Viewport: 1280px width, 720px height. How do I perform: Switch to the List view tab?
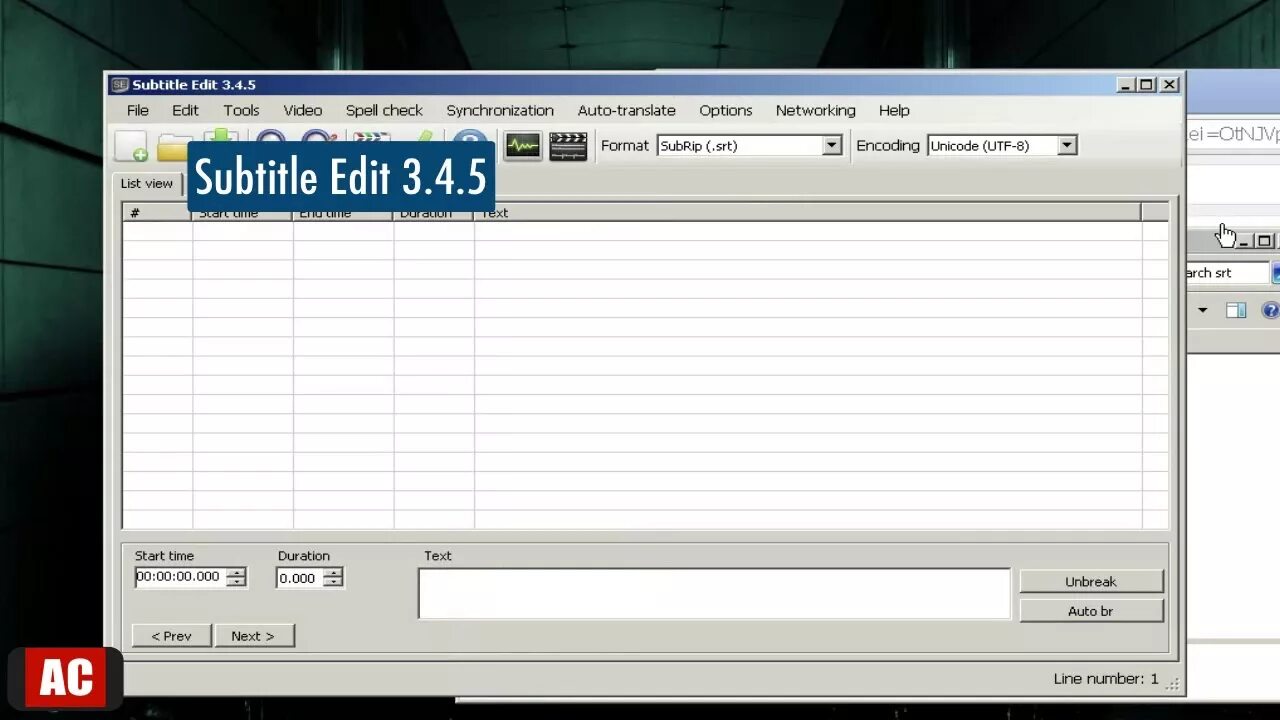pos(147,183)
